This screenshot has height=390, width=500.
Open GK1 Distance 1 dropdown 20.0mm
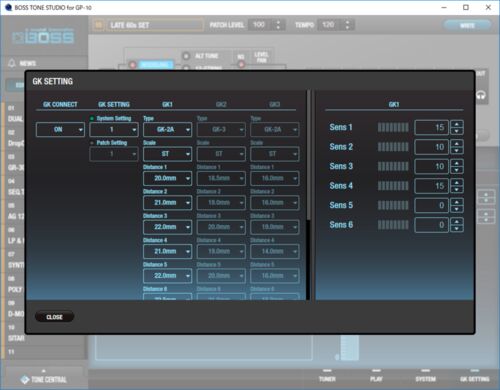pyautogui.click(x=167, y=178)
